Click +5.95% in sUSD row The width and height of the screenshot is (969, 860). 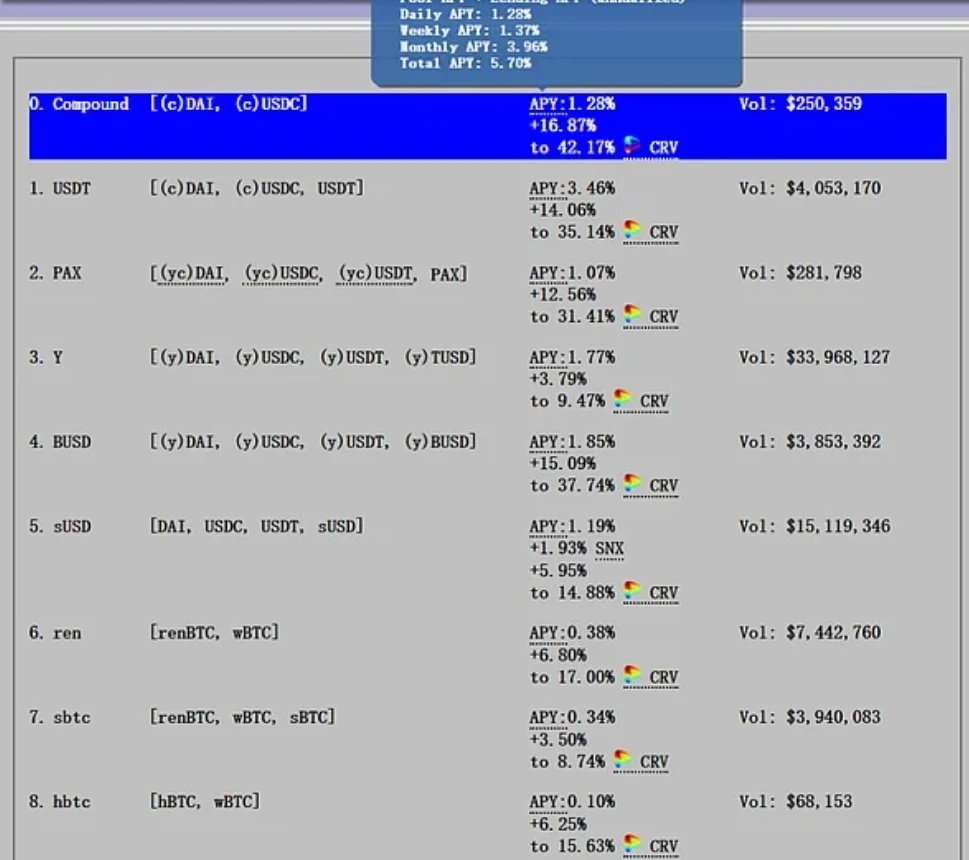[x=558, y=570]
